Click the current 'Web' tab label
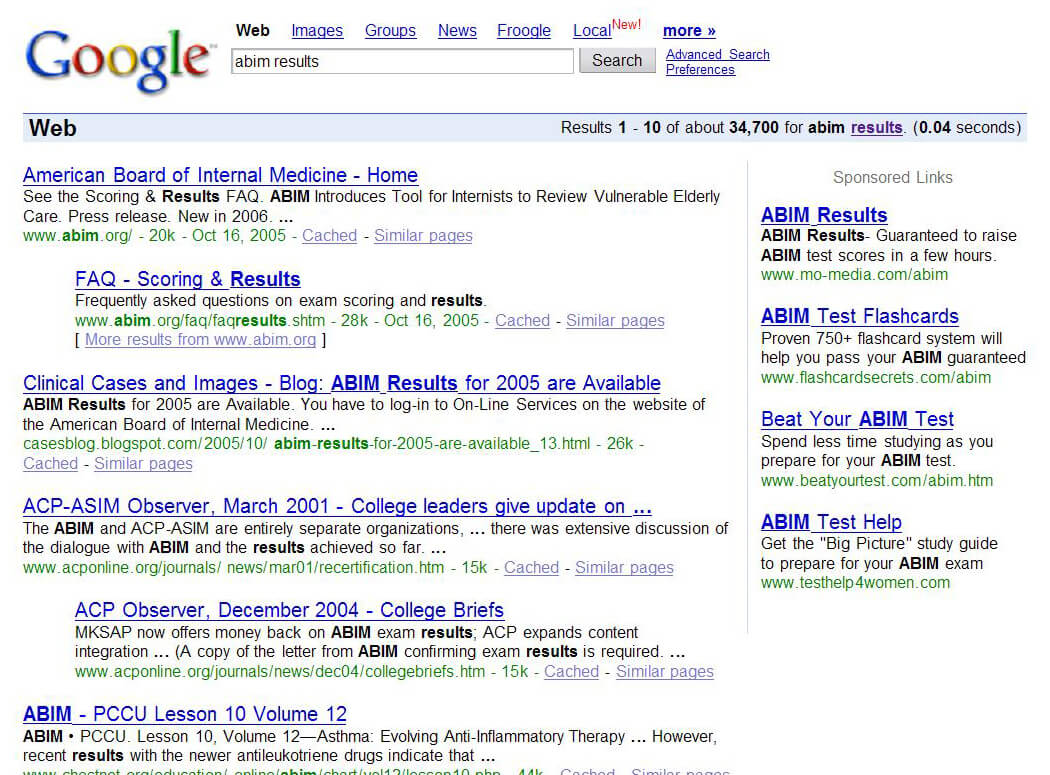Image resolution: width=1050 pixels, height=775 pixels. 252,31
